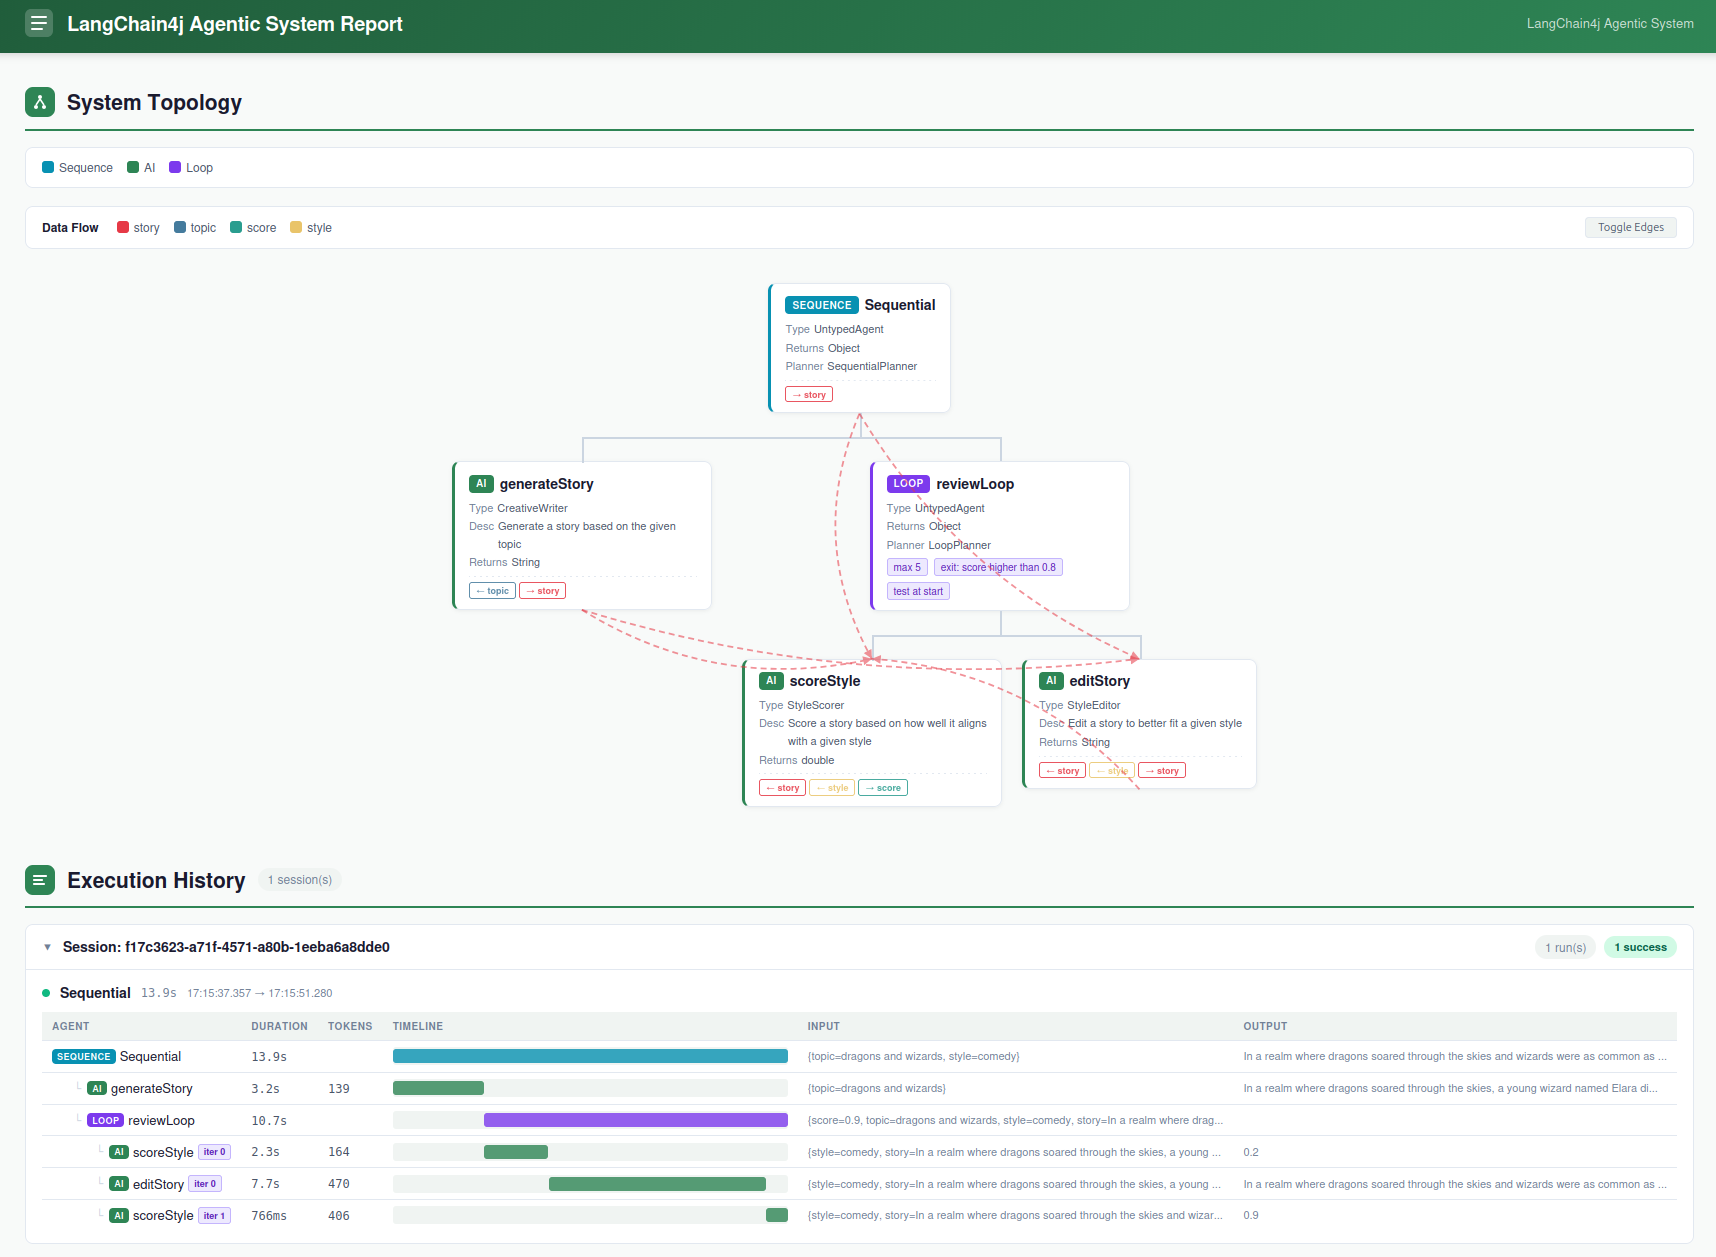This screenshot has width=1716, height=1257.
Task: Click the Timeline column header
Action: click(417, 1026)
